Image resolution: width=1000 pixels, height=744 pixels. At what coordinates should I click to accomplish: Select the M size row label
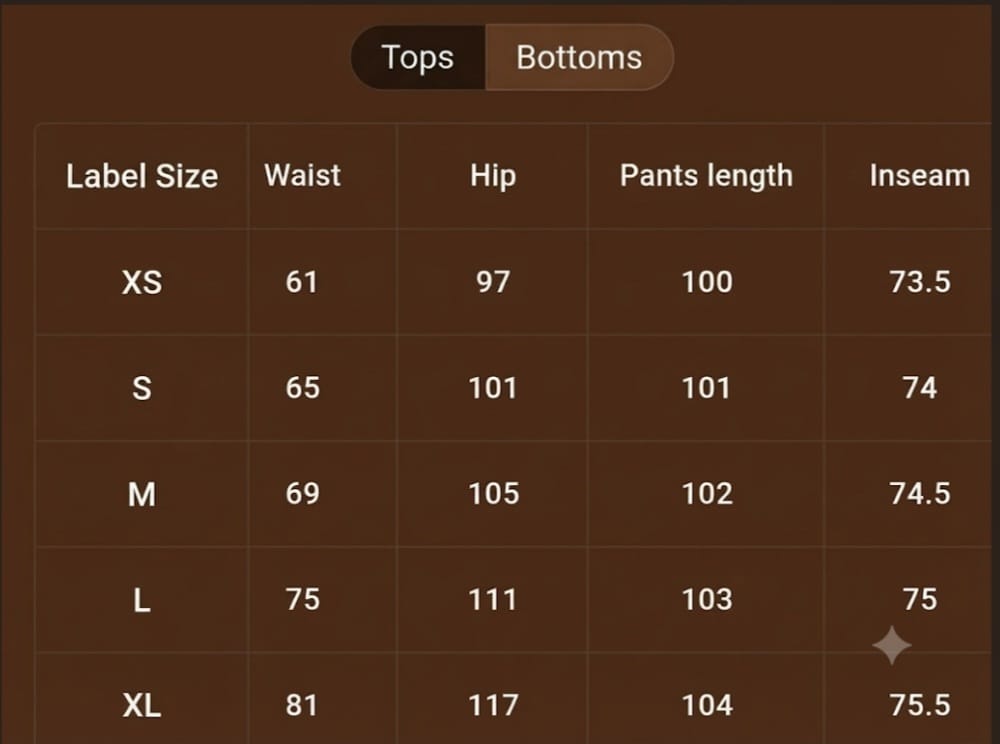coord(142,494)
